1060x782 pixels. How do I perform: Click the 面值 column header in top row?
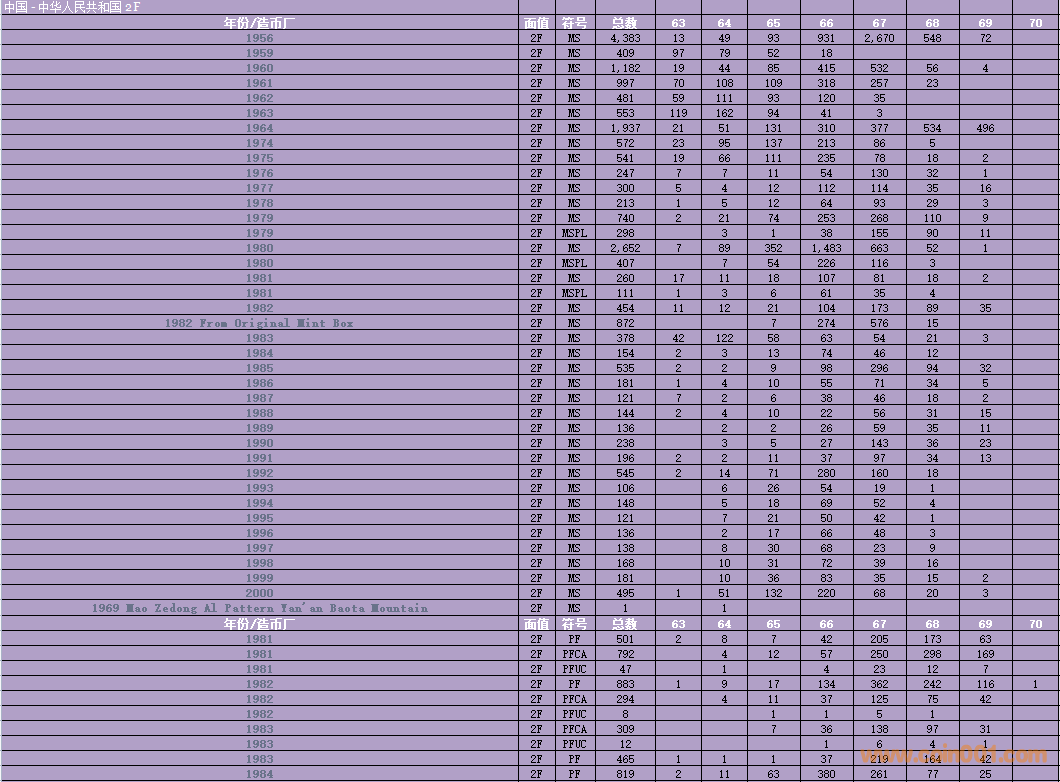pyautogui.click(x=536, y=23)
